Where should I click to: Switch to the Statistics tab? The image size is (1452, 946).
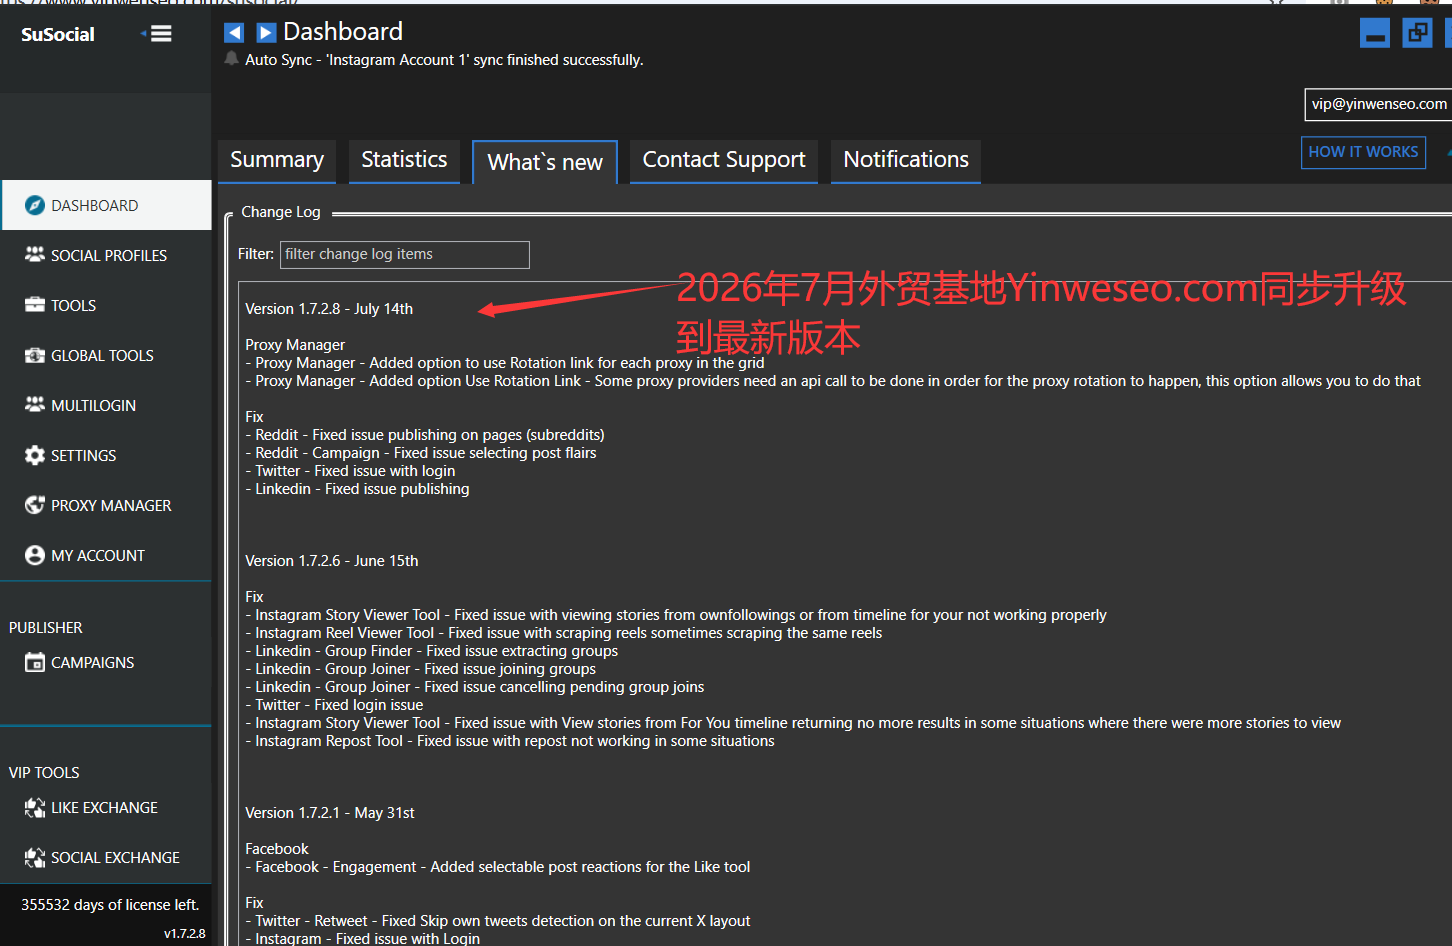tap(404, 160)
